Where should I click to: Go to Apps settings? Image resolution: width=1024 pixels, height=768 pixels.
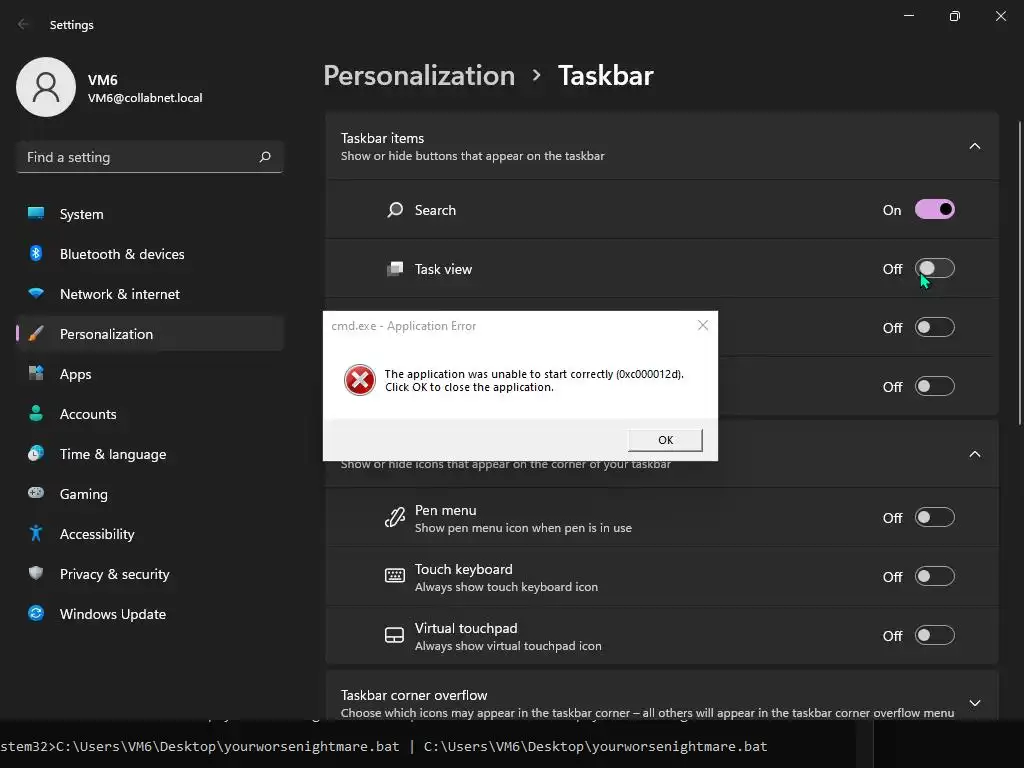point(150,374)
